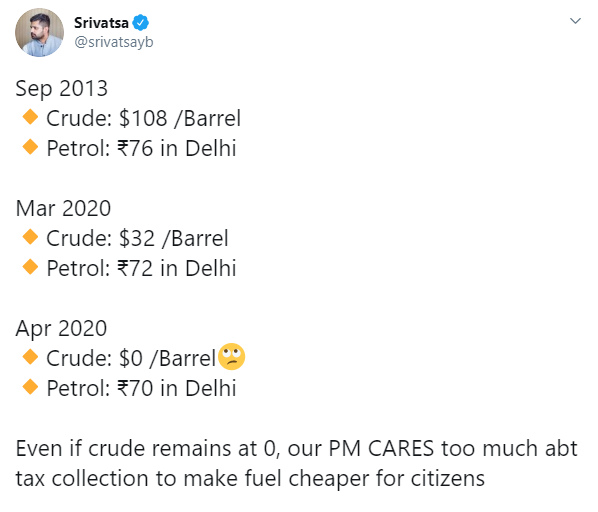Click the blue verified badge icon
Screen dimensions: 598x512
(140, 23)
